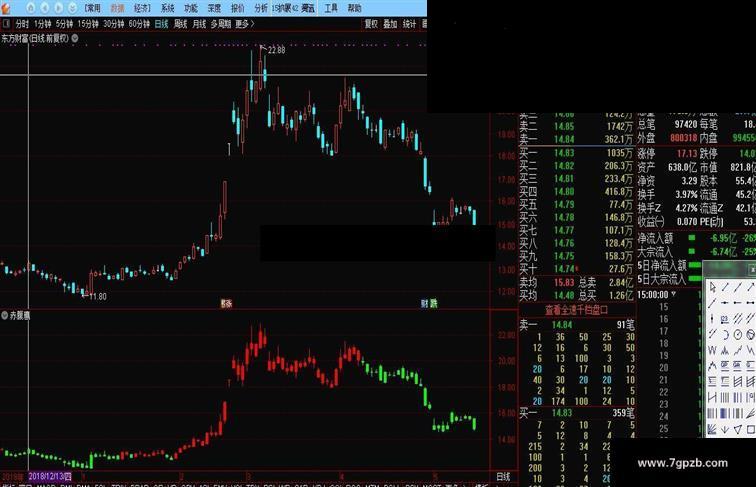
Task: Open the 报价 menu
Action: pyautogui.click(x=238, y=8)
